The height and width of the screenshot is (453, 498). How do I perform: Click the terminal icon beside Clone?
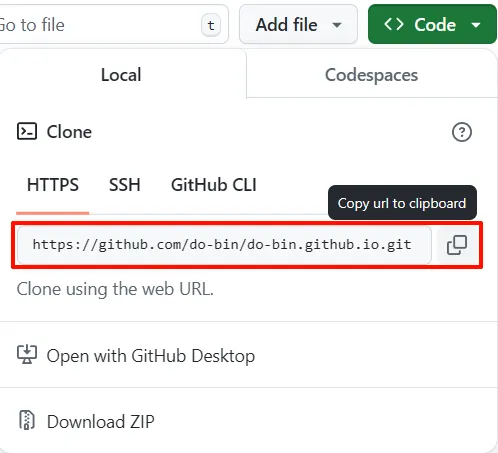27,132
